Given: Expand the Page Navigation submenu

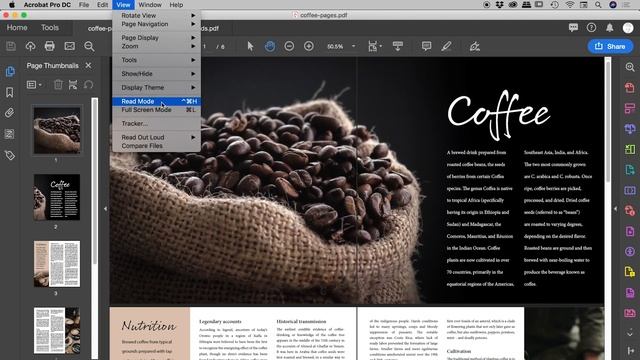Looking at the screenshot, I should tap(157, 24).
